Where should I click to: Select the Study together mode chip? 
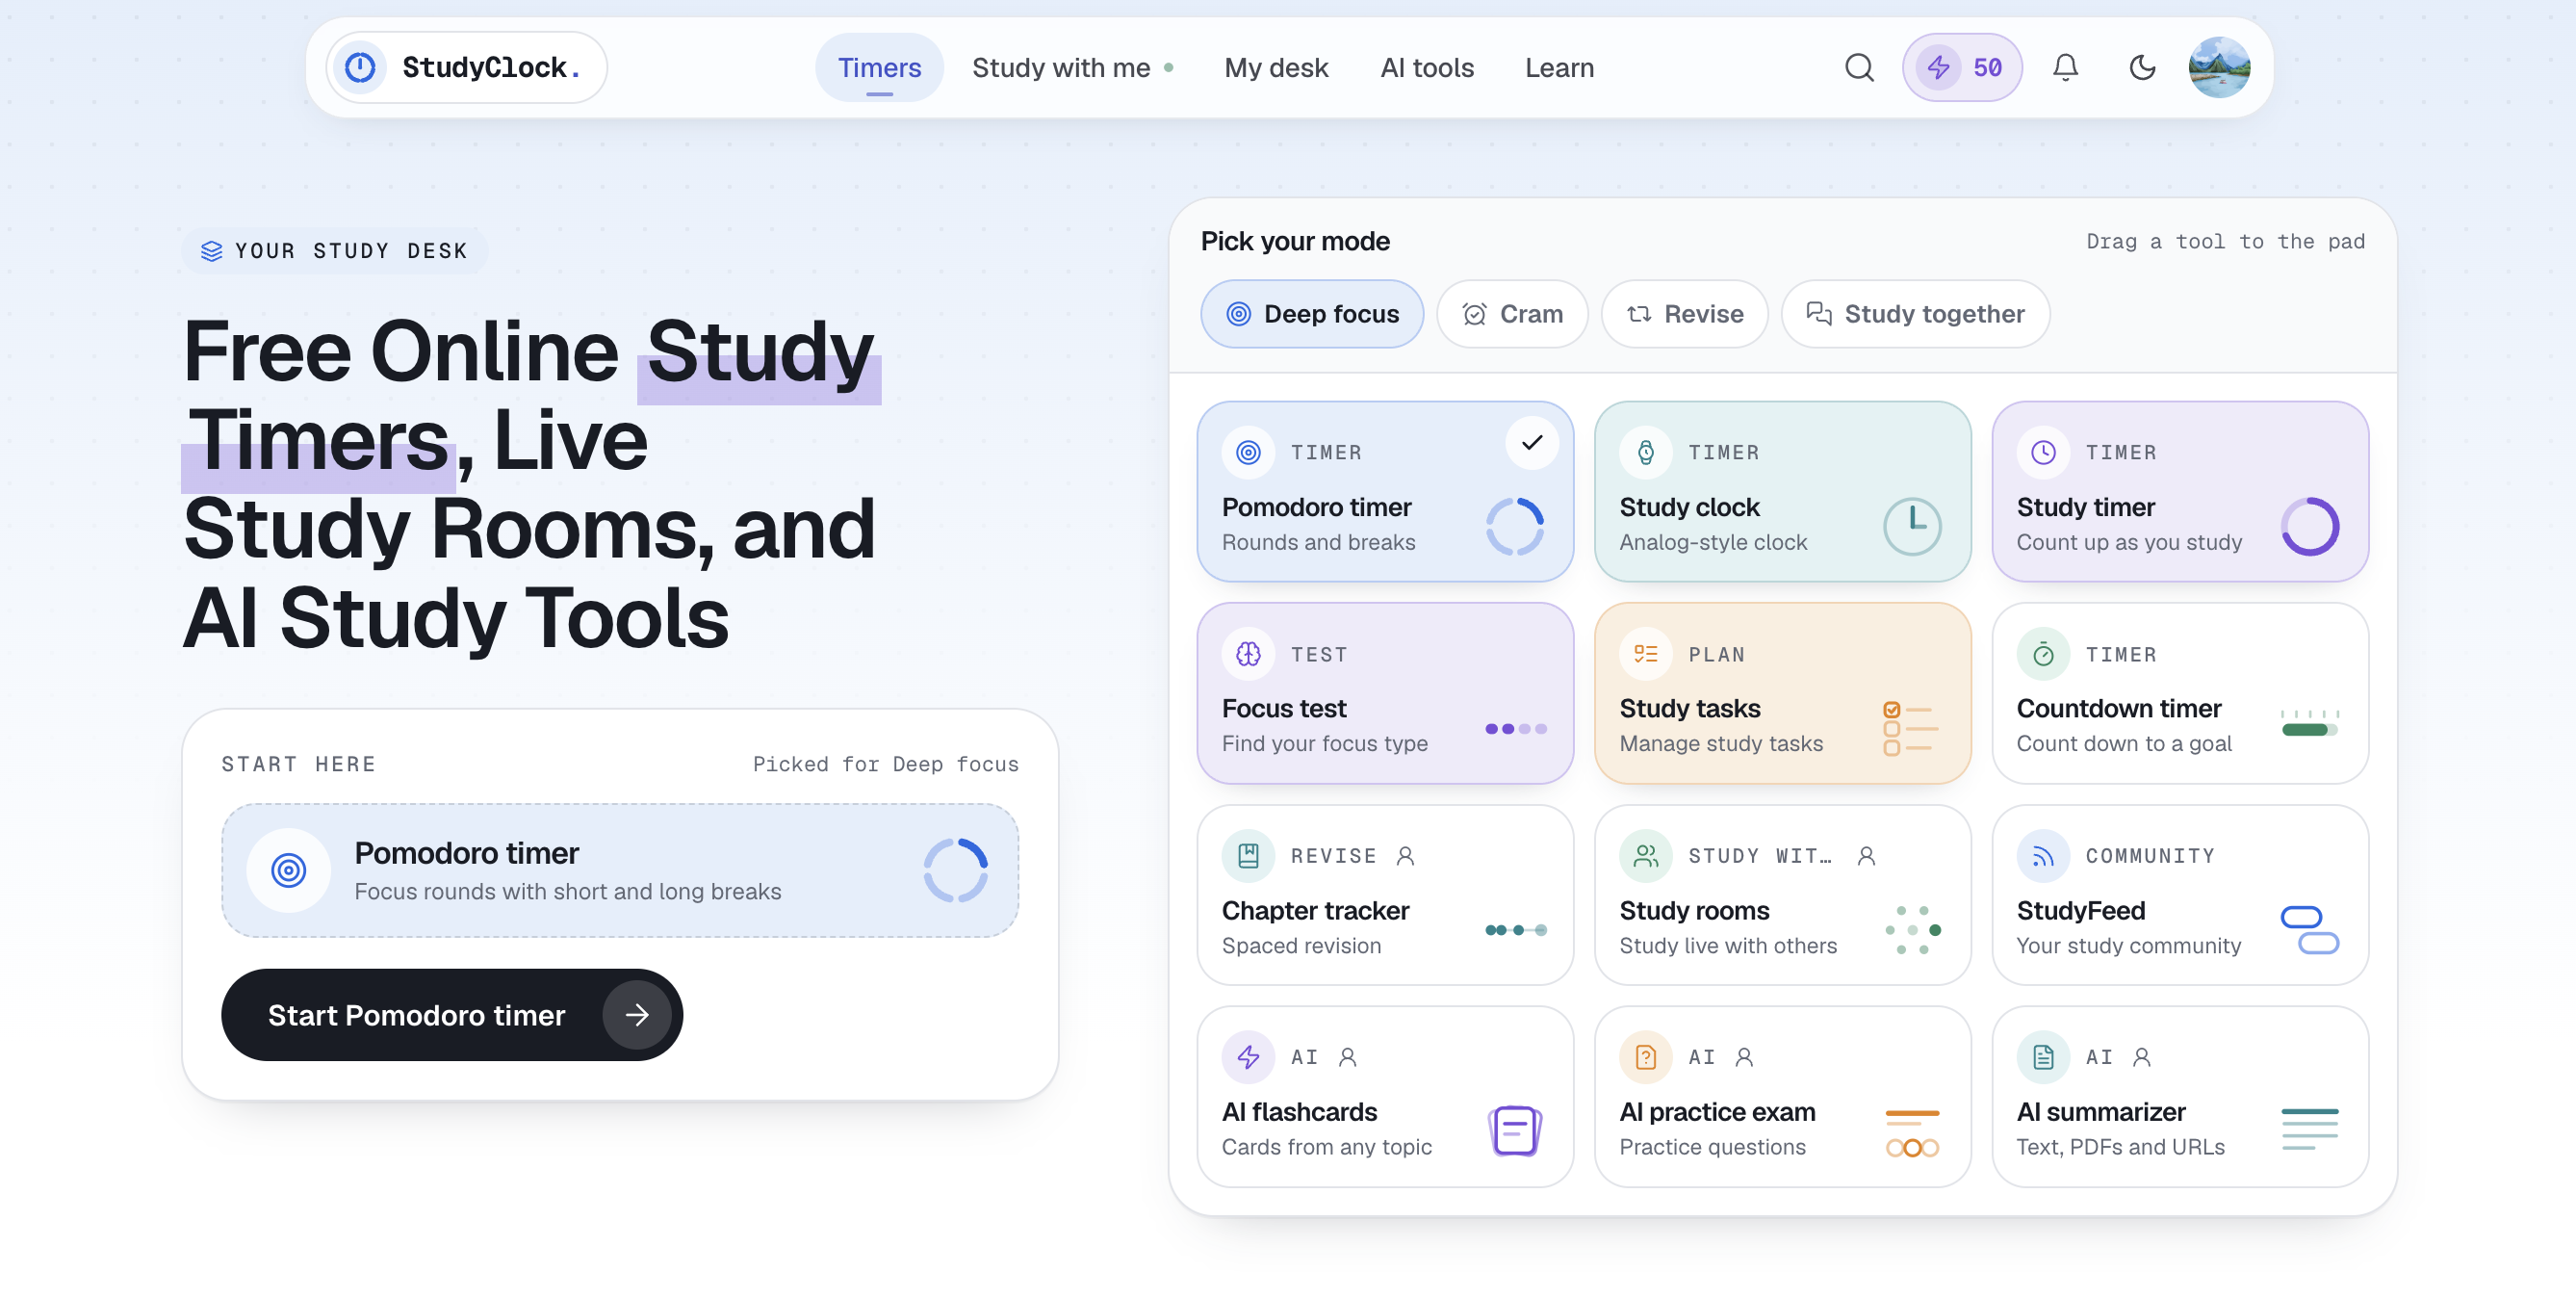[x=1915, y=314]
